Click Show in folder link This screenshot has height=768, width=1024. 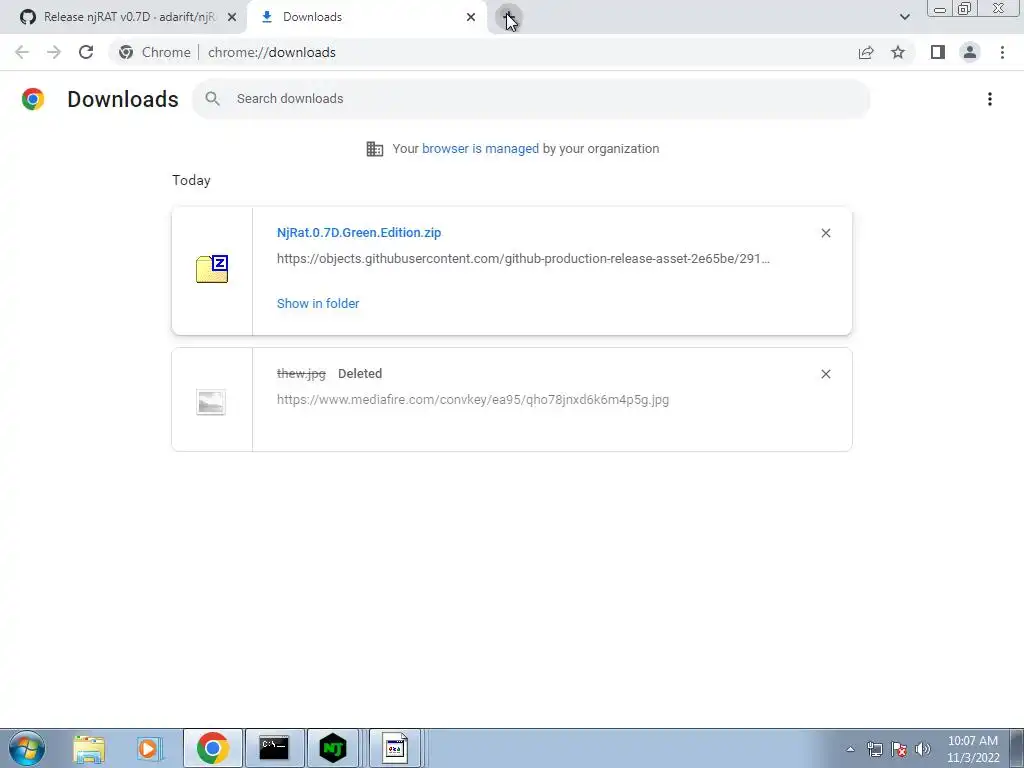pyautogui.click(x=318, y=303)
